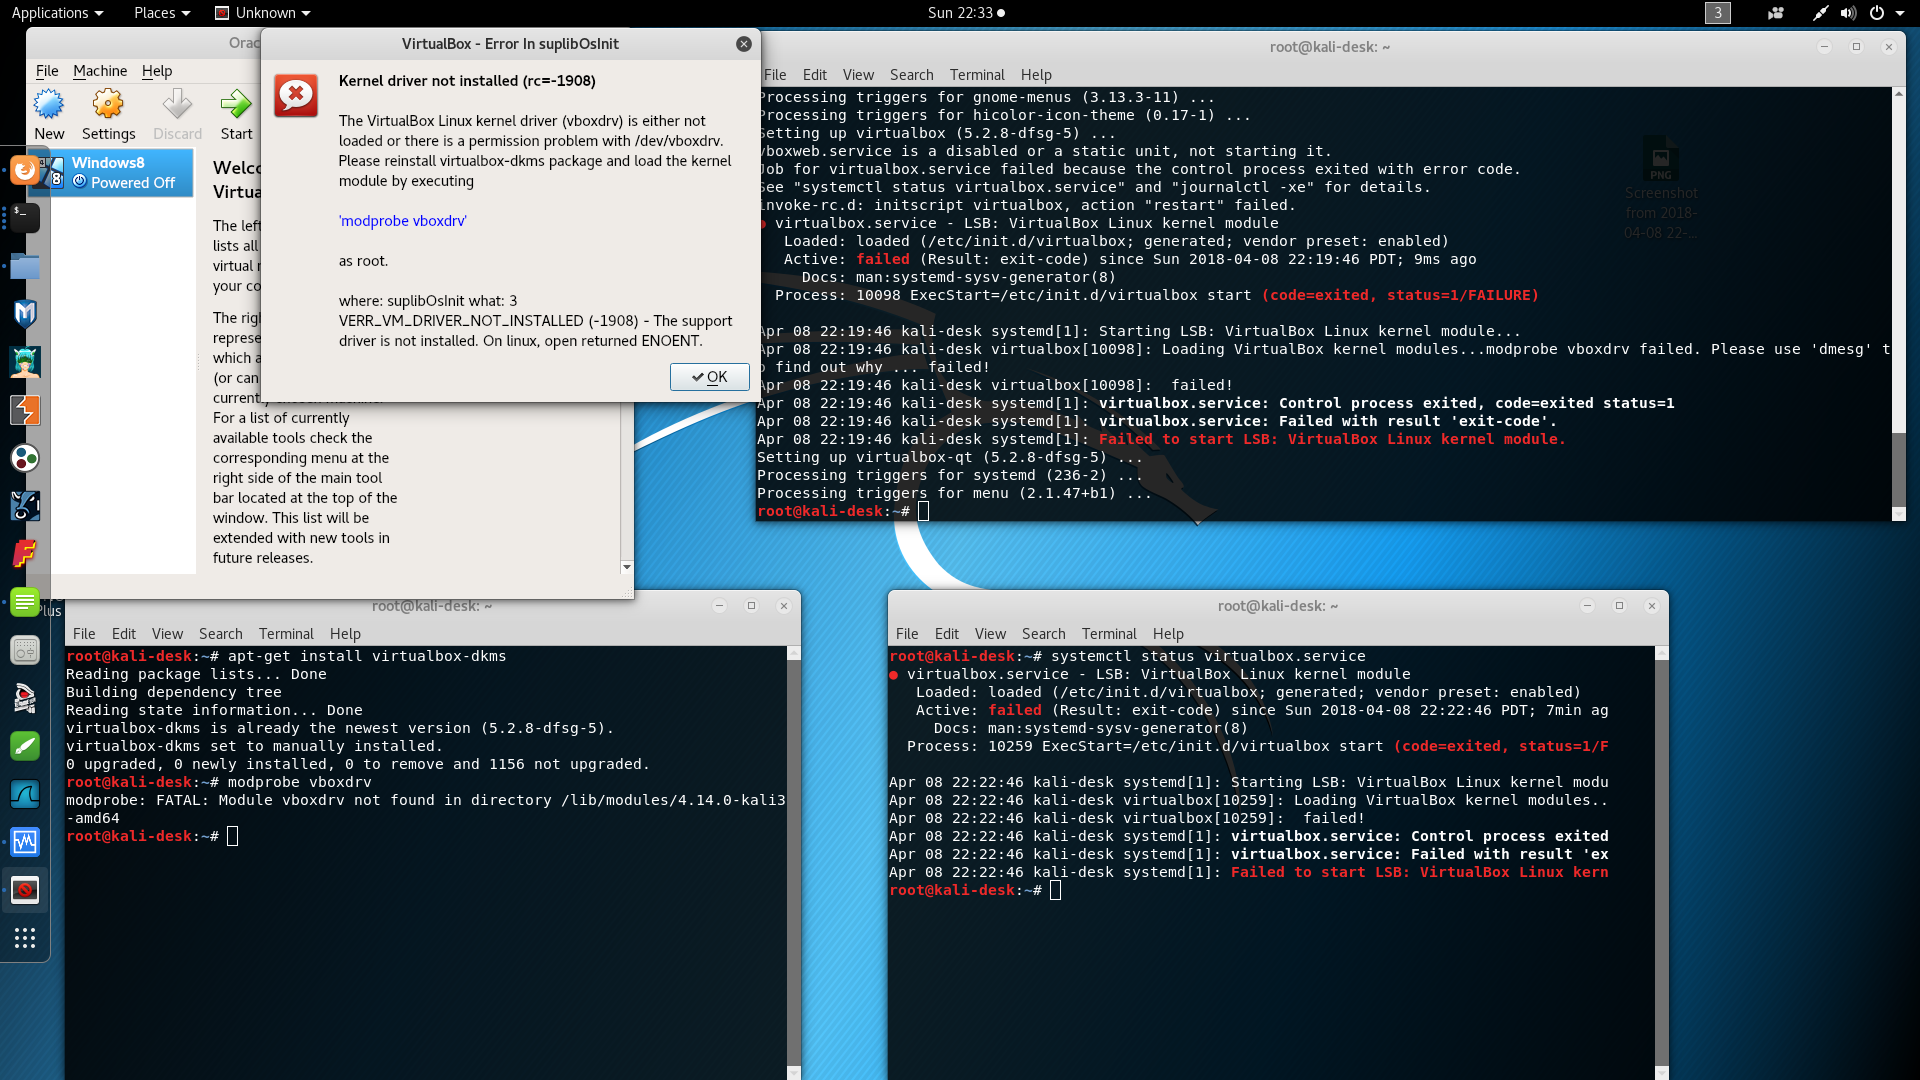The width and height of the screenshot is (1920, 1080).
Task: Click 'apt-get install virtualbox-dkms' command text
Action: [x=367, y=657]
